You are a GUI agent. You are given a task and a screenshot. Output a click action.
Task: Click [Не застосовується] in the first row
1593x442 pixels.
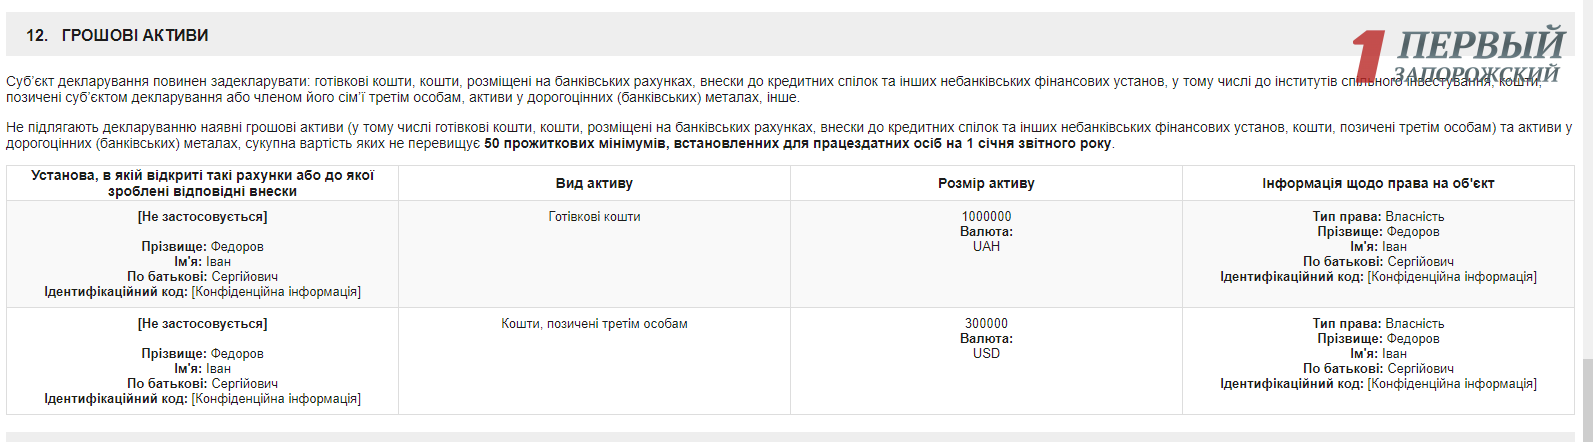point(202,216)
